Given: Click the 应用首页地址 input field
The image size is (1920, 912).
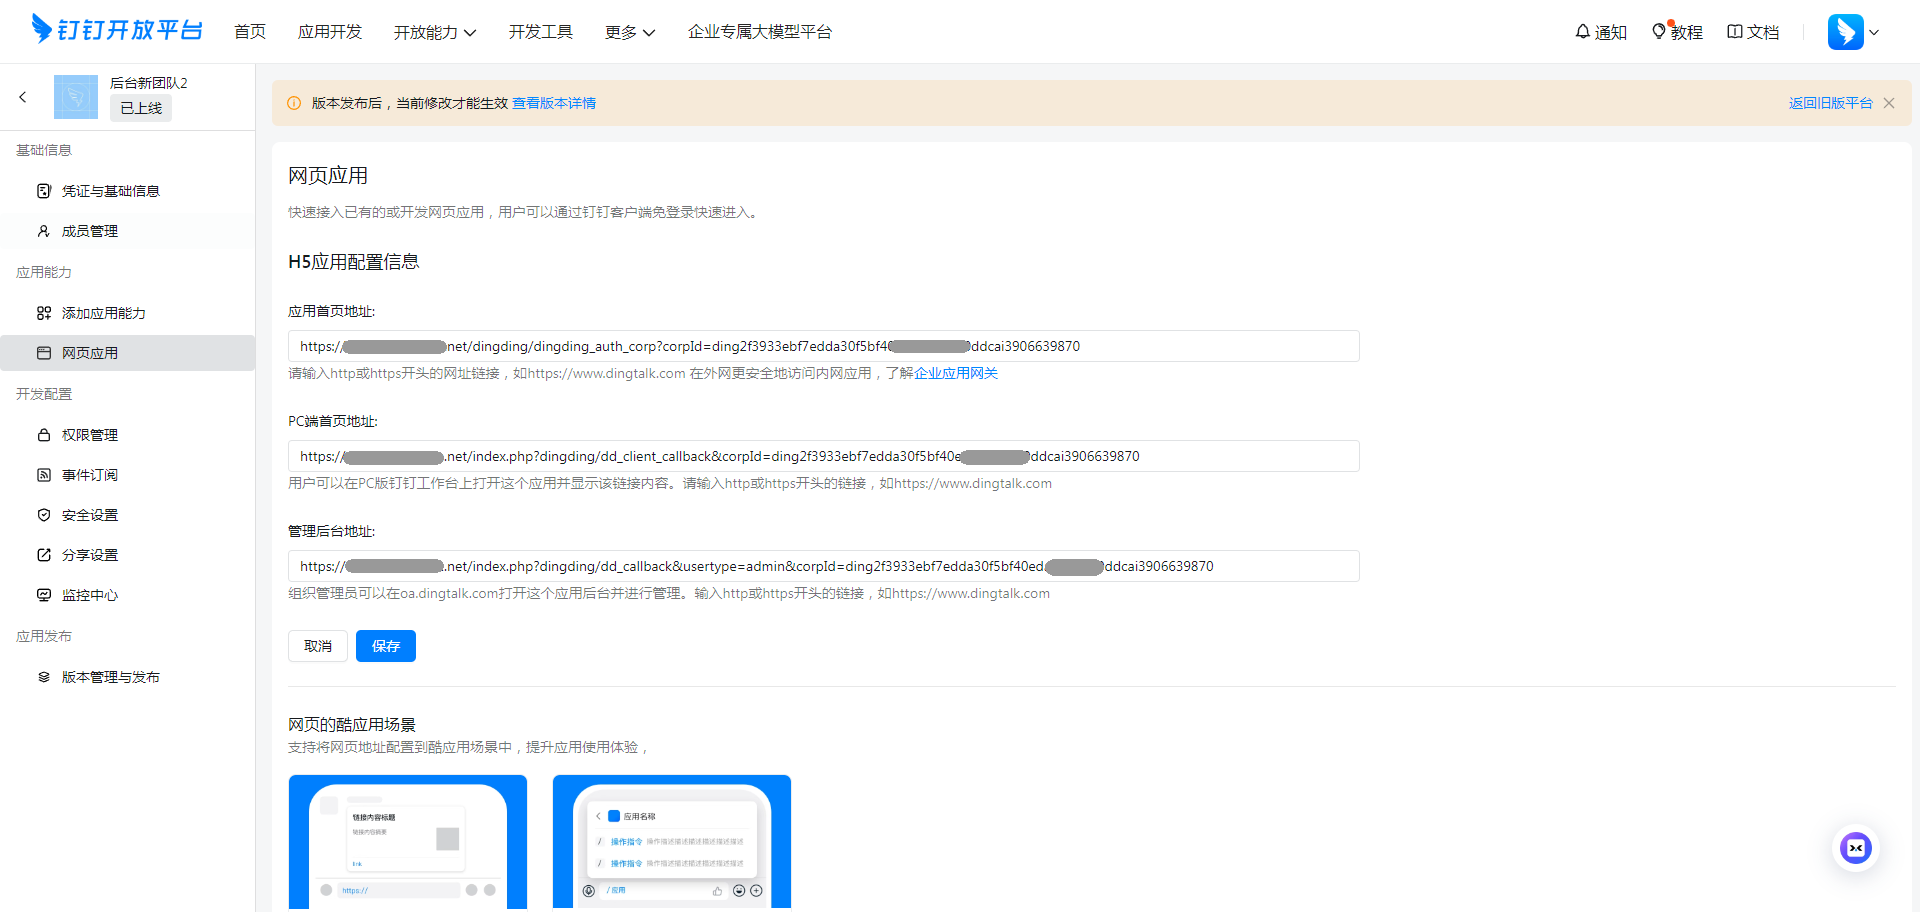Looking at the screenshot, I should 823,346.
